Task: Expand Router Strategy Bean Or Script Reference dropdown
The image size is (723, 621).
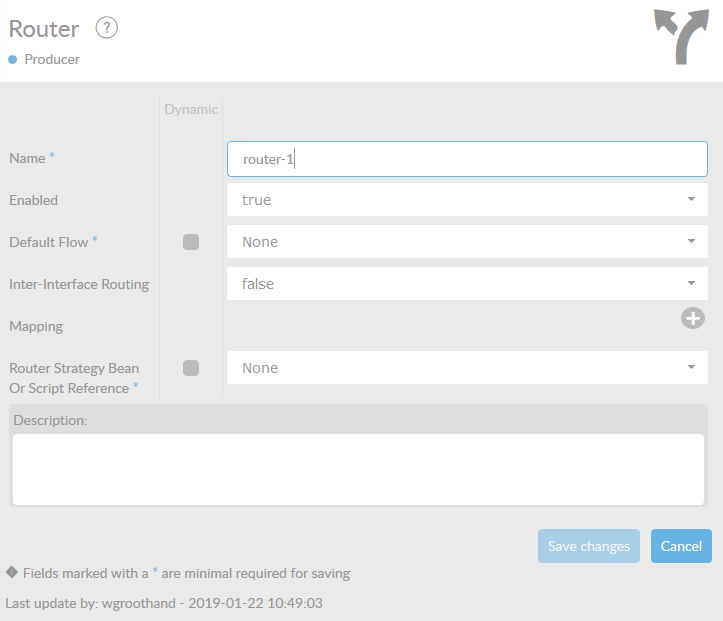Action: [467, 368]
